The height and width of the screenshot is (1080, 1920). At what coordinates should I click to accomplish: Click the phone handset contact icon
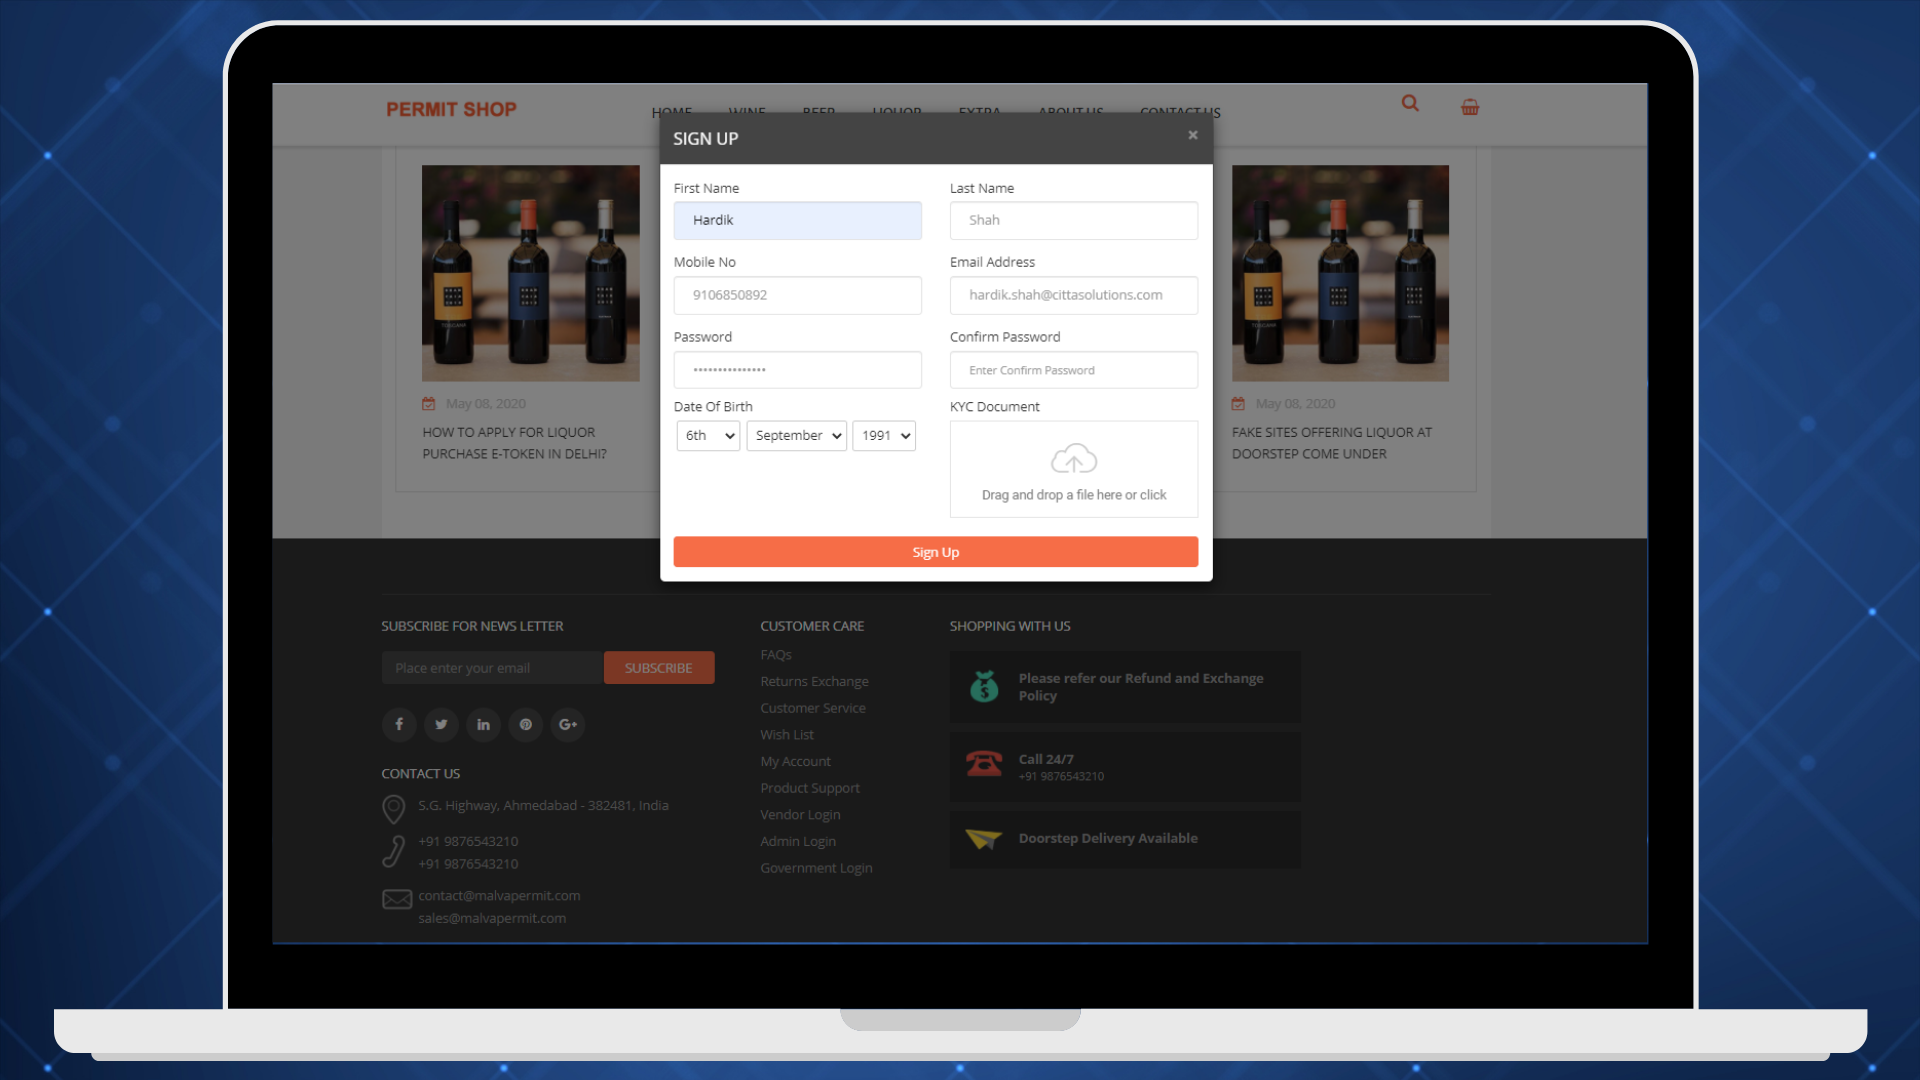click(x=394, y=852)
